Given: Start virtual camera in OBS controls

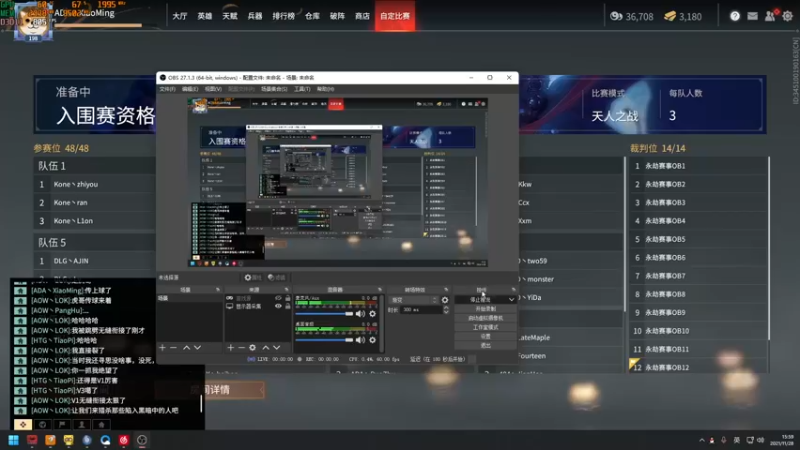Looking at the screenshot, I should click(485, 318).
